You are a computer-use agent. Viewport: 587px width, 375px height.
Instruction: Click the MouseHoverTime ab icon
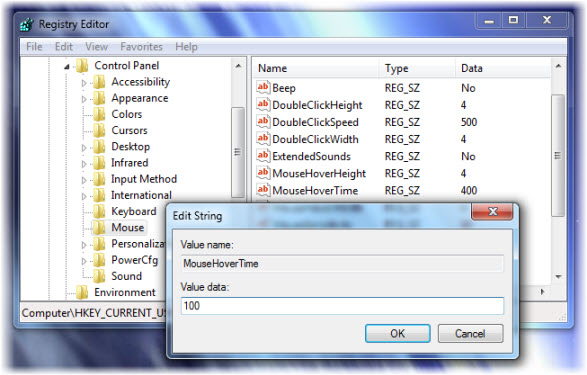pos(263,190)
